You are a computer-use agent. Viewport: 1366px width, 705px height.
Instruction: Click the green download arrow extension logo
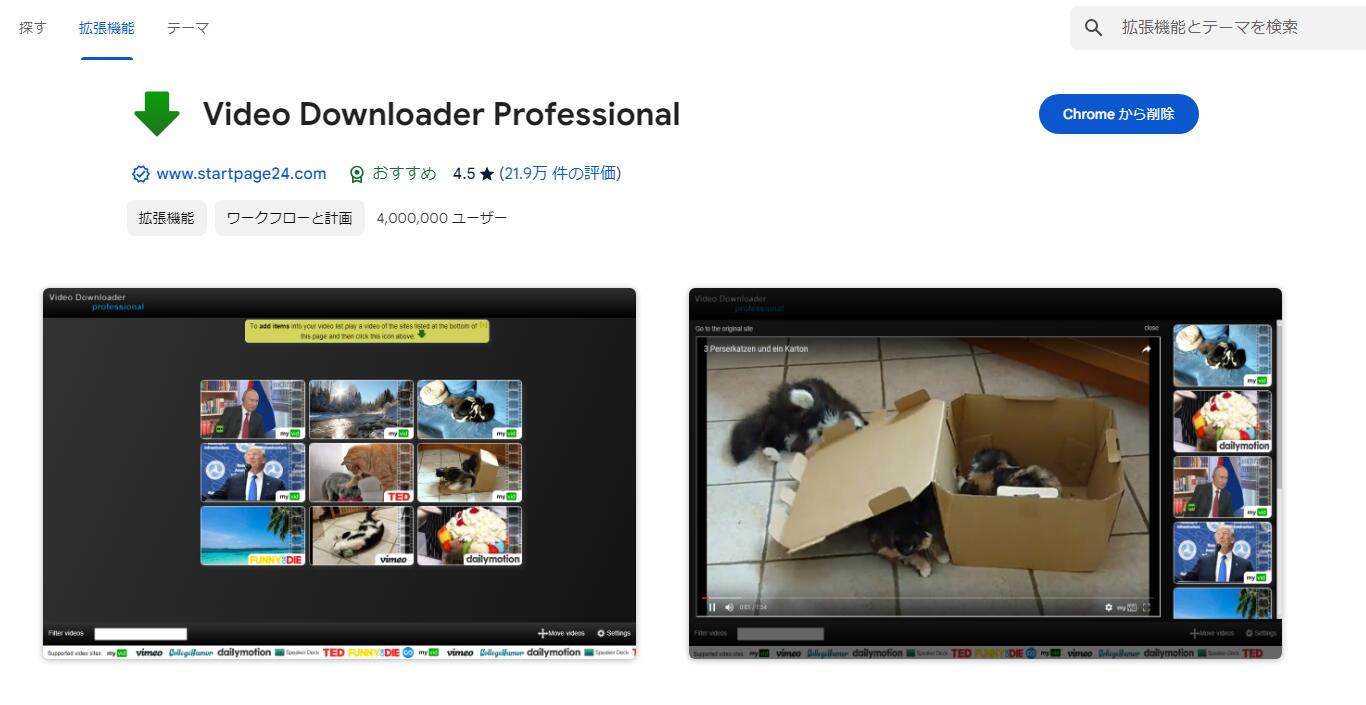[157, 113]
